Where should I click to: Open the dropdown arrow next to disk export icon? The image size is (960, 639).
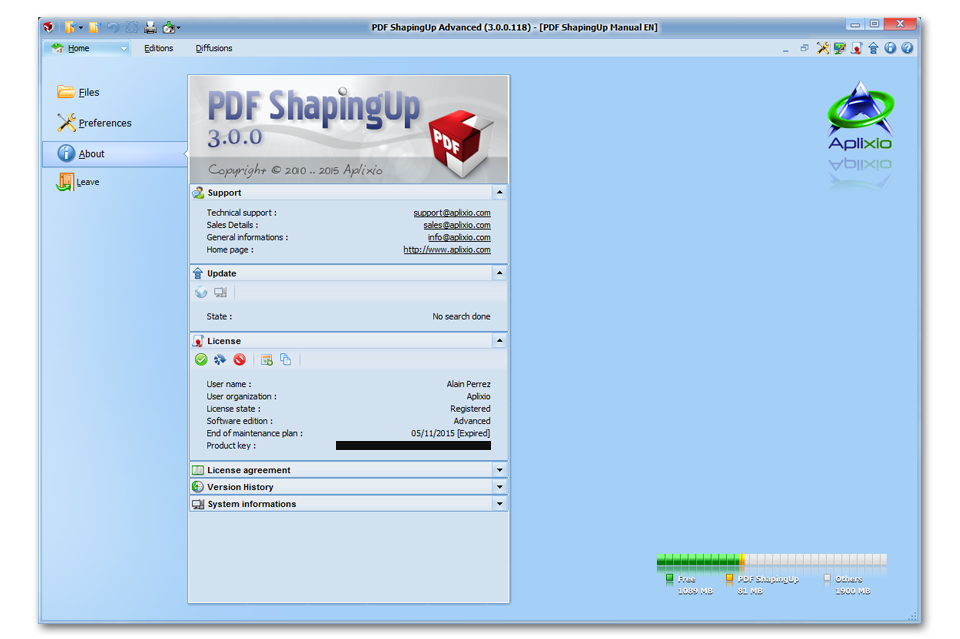178,28
